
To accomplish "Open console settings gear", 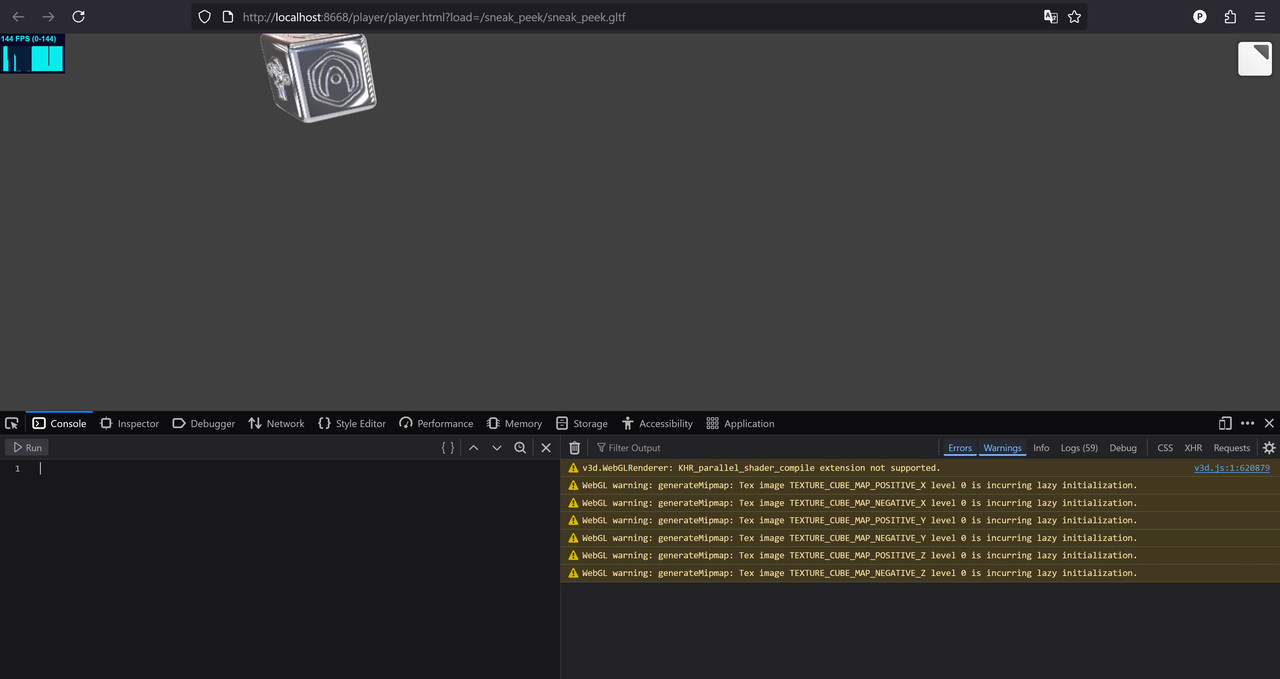I will pyautogui.click(x=1269, y=448).
